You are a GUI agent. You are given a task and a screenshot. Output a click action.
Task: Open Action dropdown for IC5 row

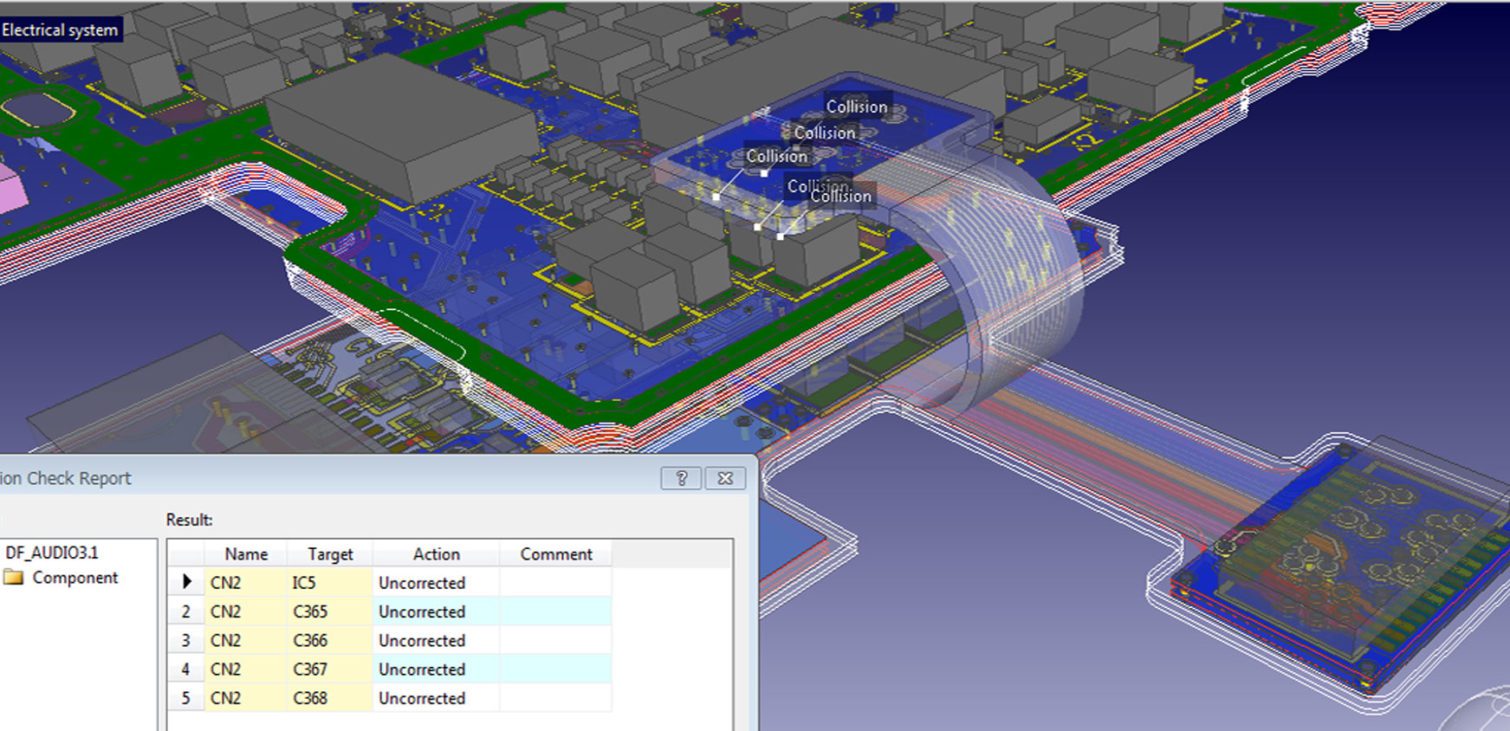tap(436, 582)
